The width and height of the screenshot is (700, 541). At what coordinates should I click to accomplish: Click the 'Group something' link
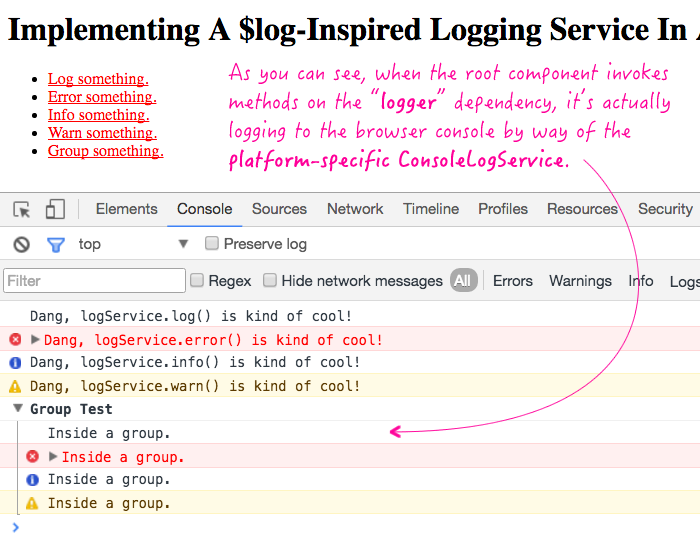(105, 151)
